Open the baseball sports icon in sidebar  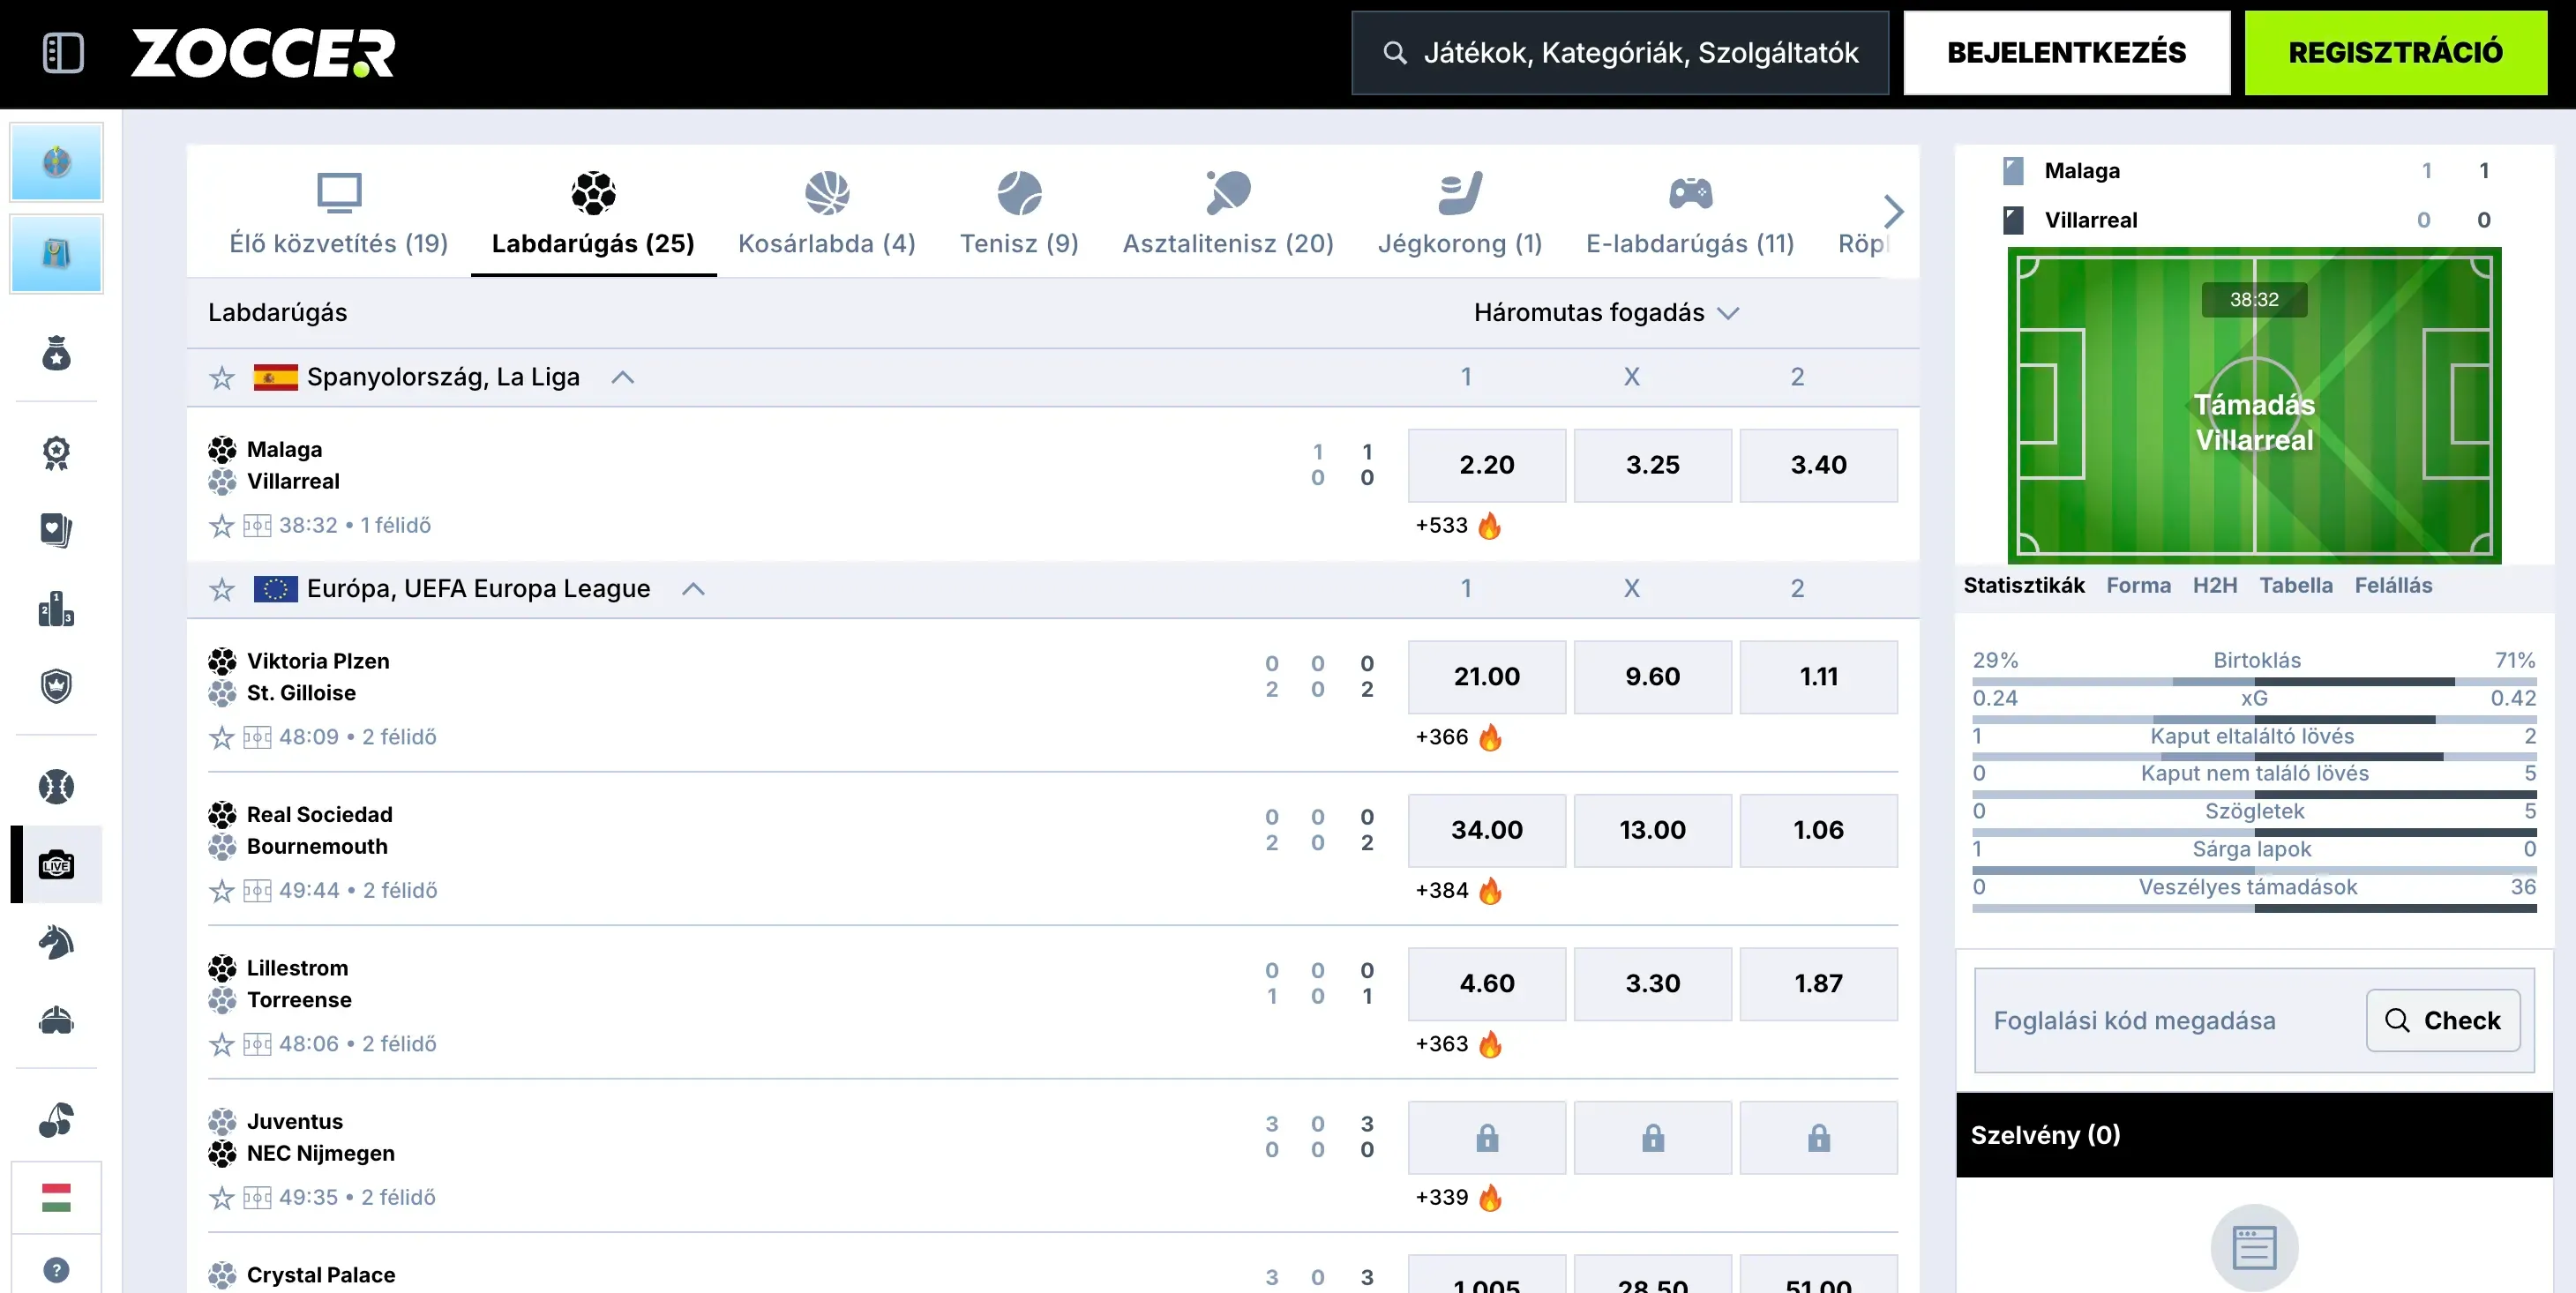click(56, 787)
